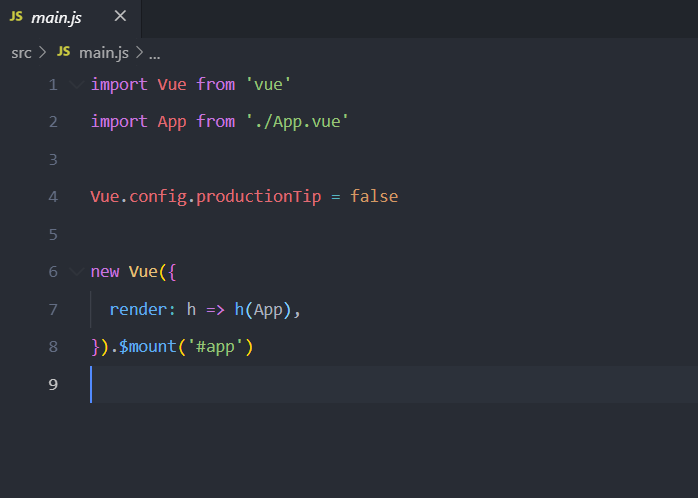Click the JS icon in the breadcrumb bar
This screenshot has height=498, width=698.
click(x=63, y=52)
